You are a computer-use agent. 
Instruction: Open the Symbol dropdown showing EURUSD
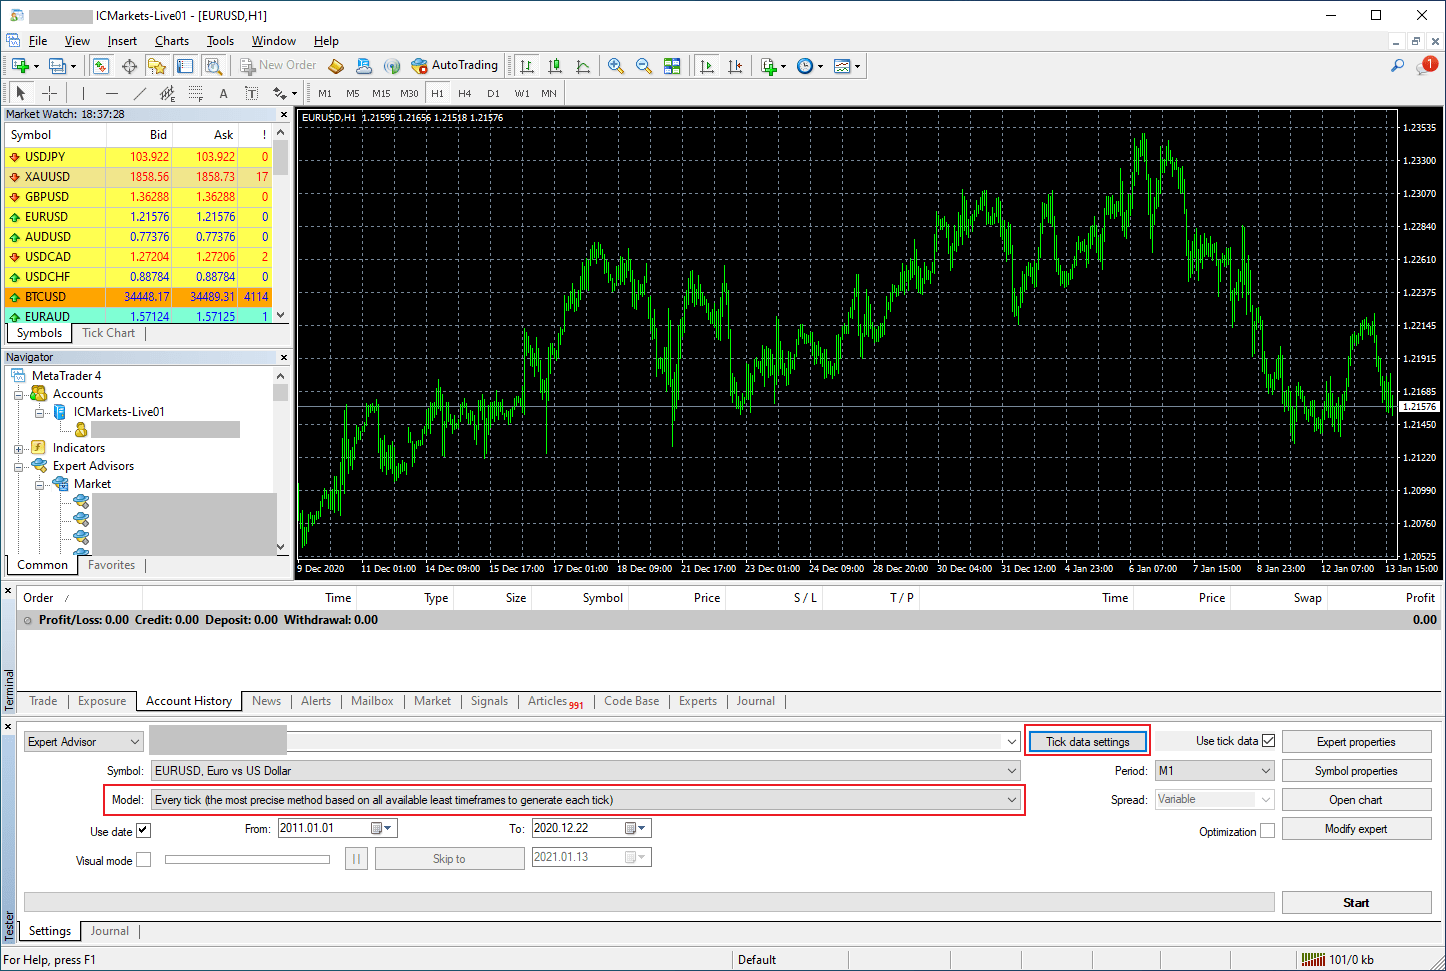[586, 771]
